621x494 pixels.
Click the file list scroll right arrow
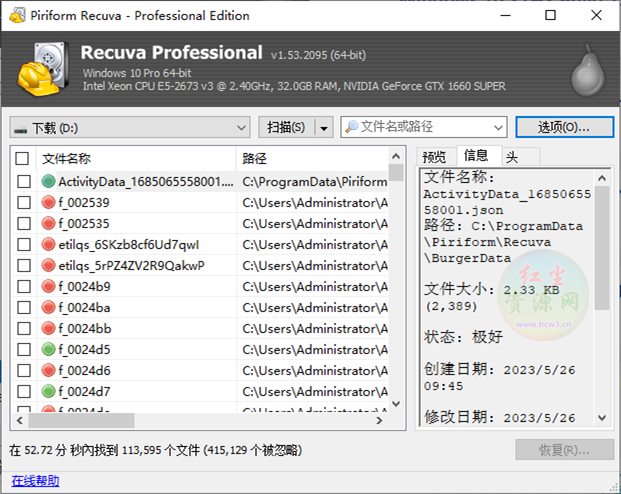click(379, 420)
